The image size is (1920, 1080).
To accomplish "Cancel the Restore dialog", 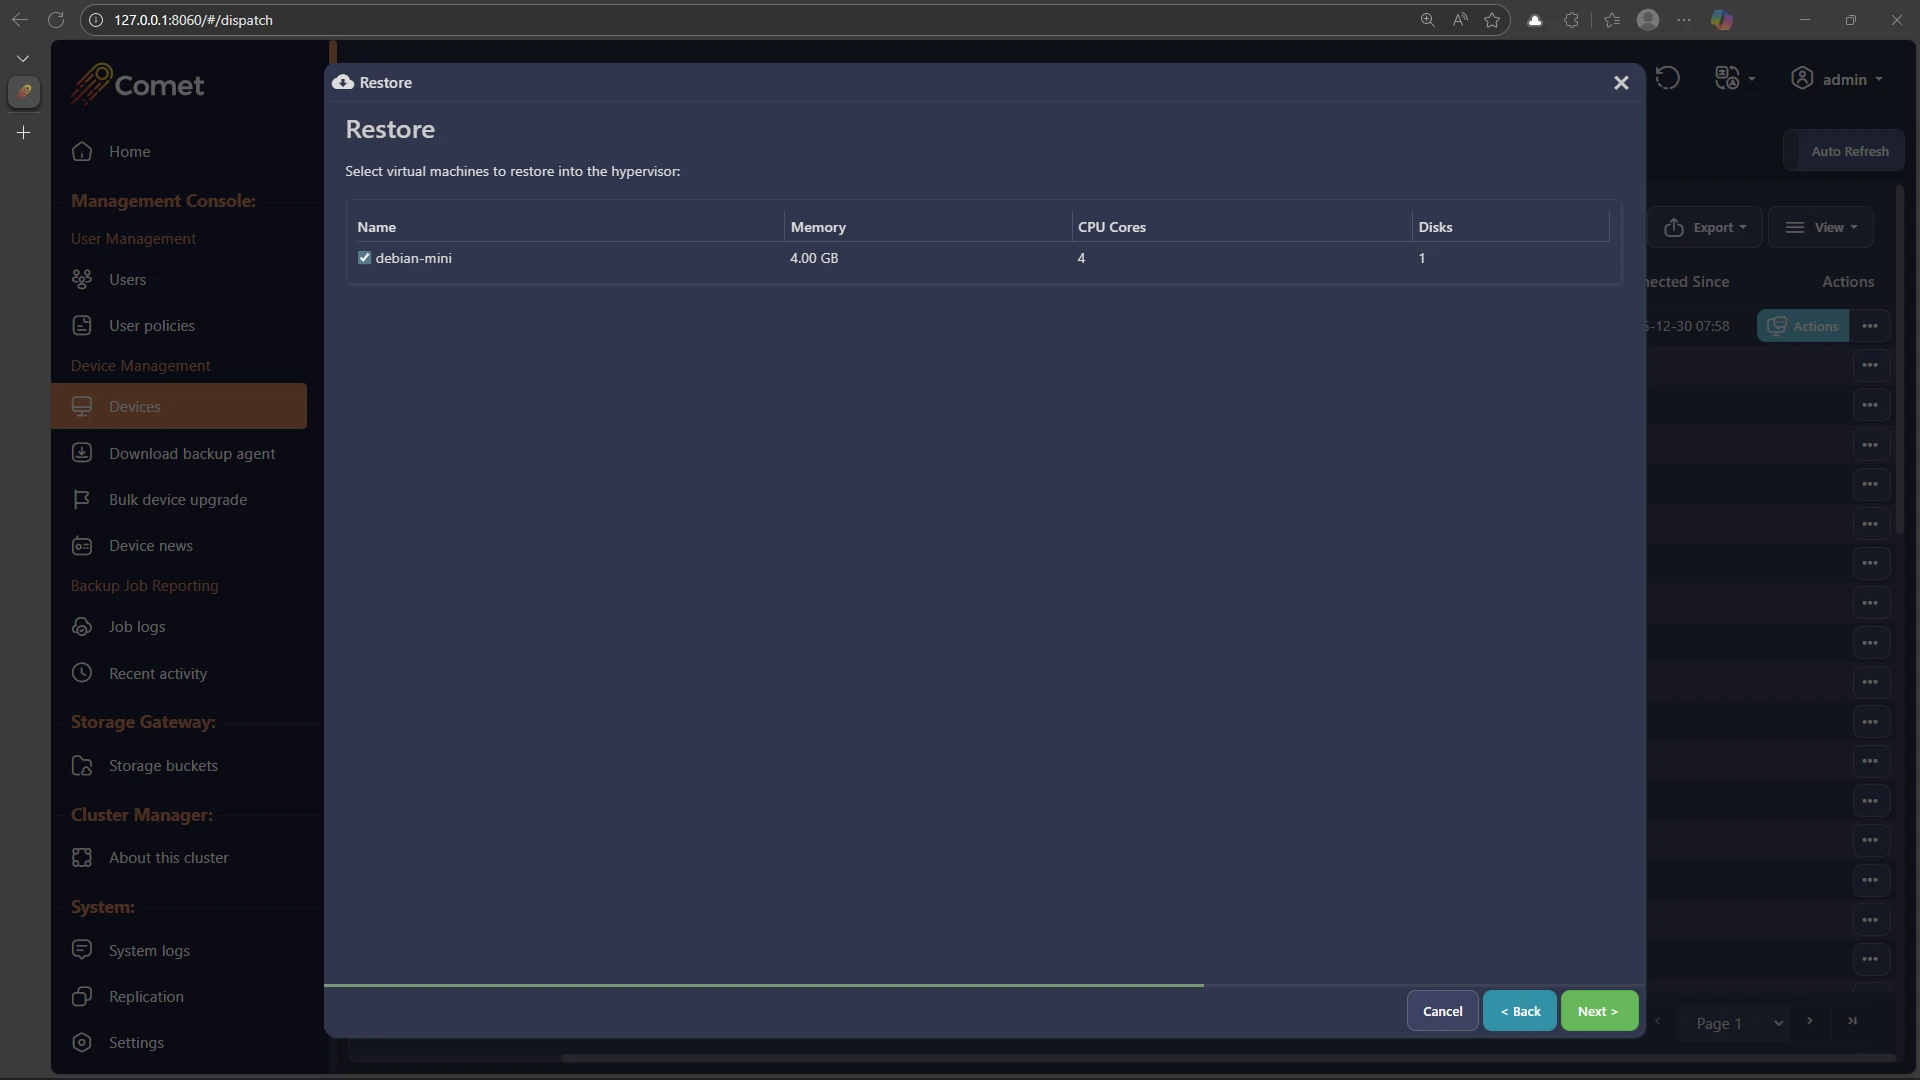I will (1442, 1011).
